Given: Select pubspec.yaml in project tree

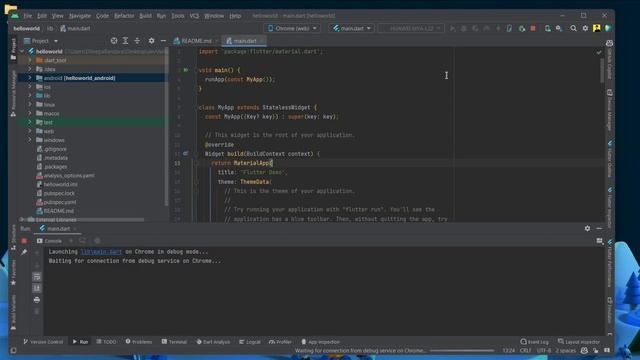Looking at the screenshot, I should point(60,202).
